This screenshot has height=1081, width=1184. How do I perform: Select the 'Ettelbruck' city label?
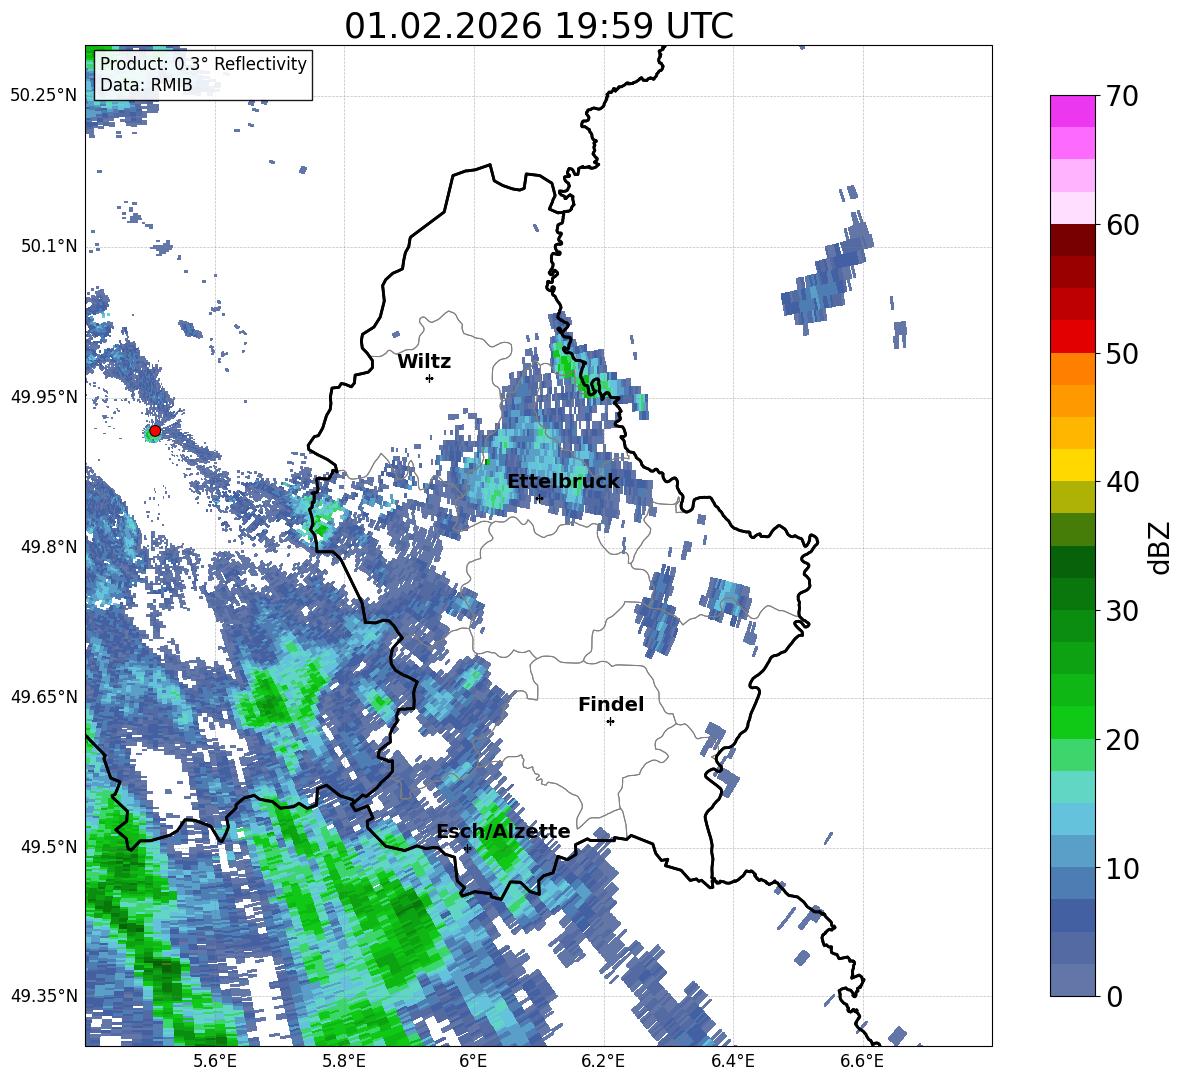tap(563, 482)
